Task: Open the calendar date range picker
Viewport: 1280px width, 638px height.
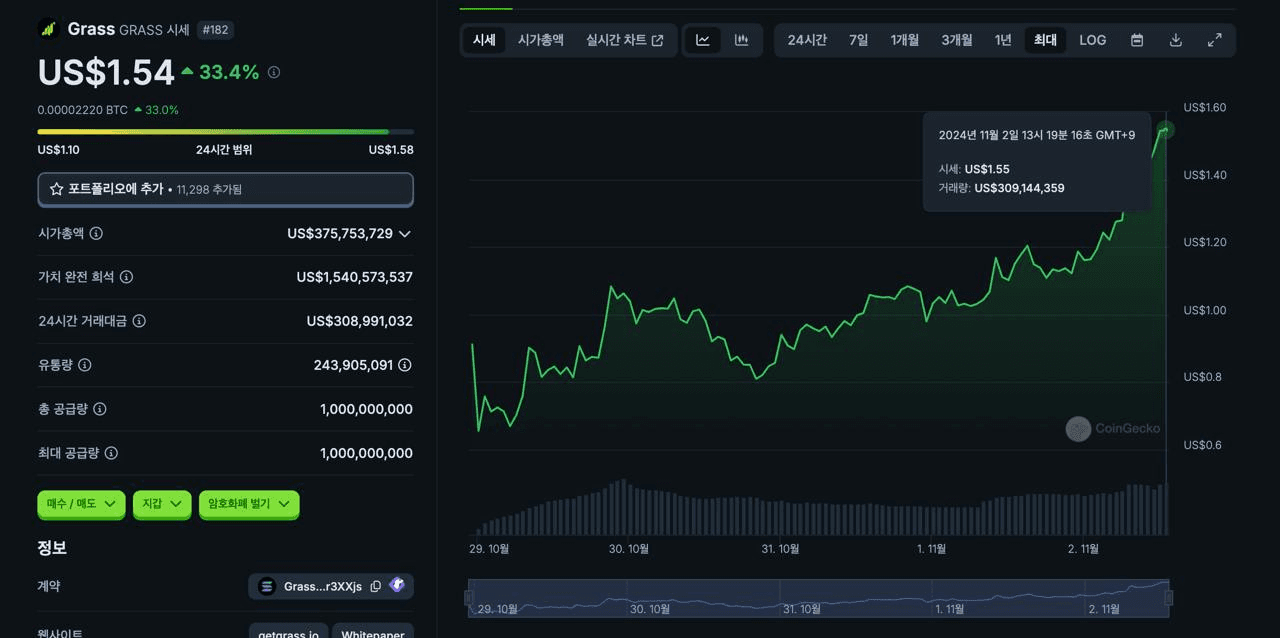Action: click(x=1137, y=40)
